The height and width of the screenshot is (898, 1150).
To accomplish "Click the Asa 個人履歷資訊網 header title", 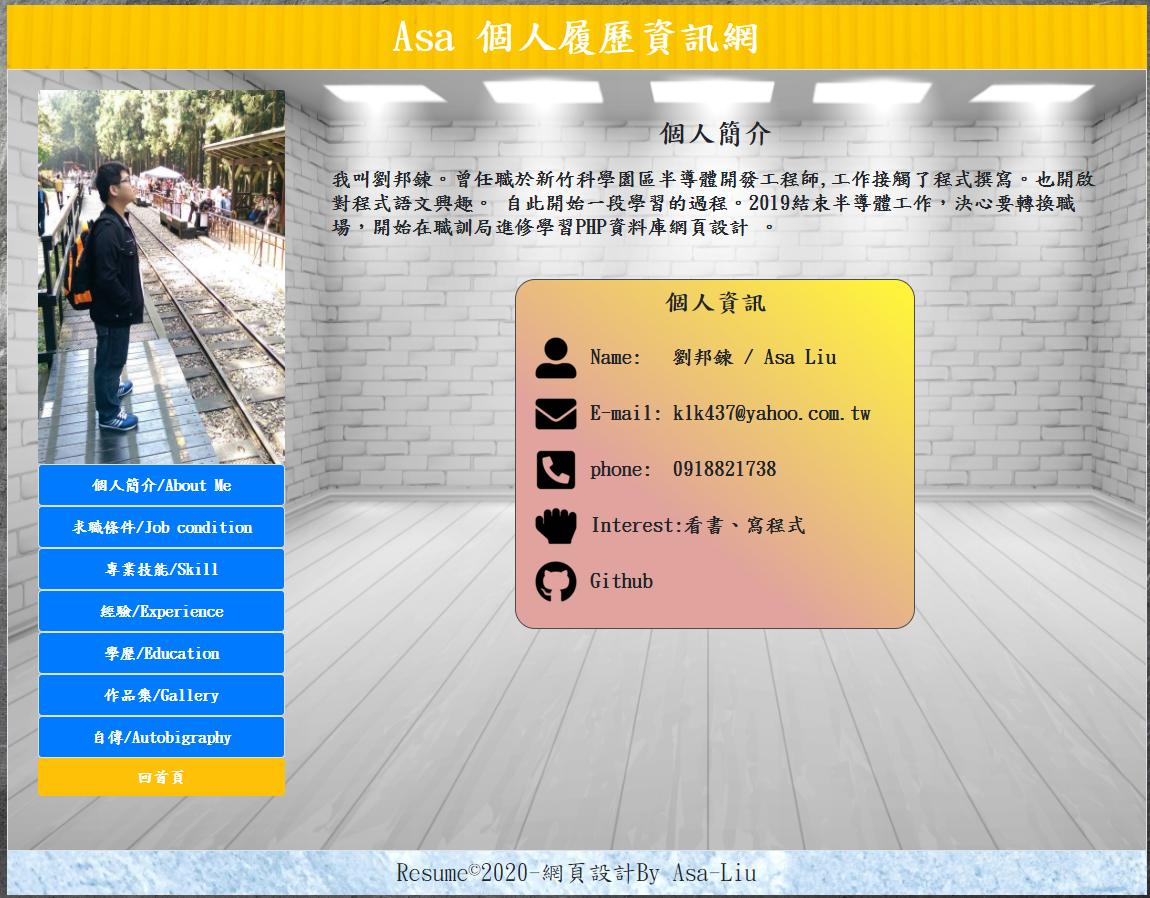I will click(x=576, y=38).
